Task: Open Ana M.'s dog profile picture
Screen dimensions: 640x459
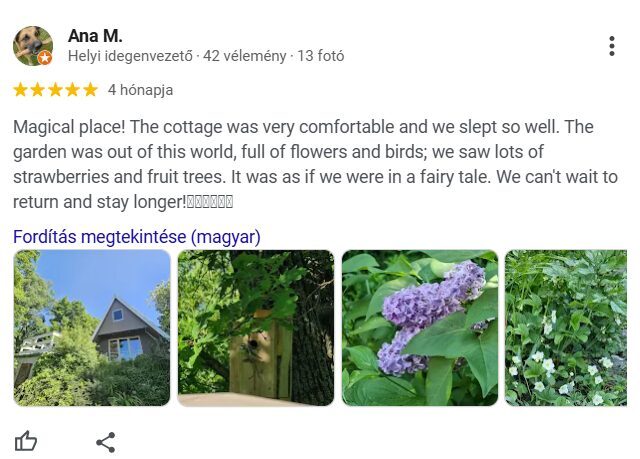Action: pyautogui.click(x=32, y=46)
